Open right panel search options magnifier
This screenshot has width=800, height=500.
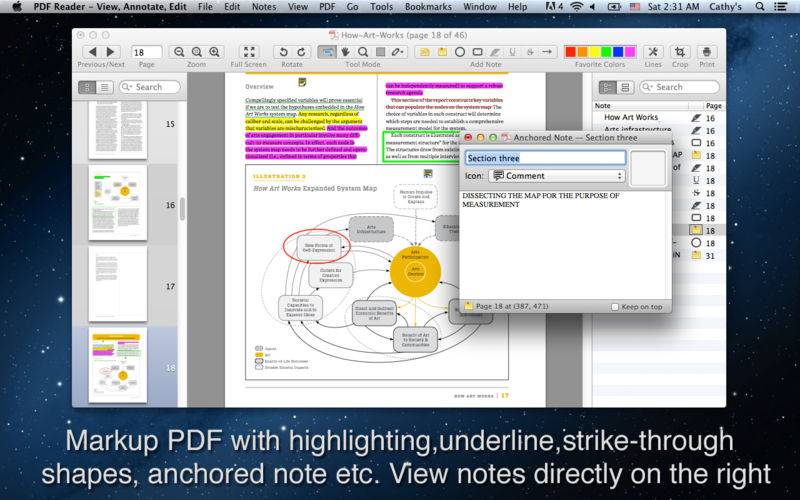tap(647, 87)
